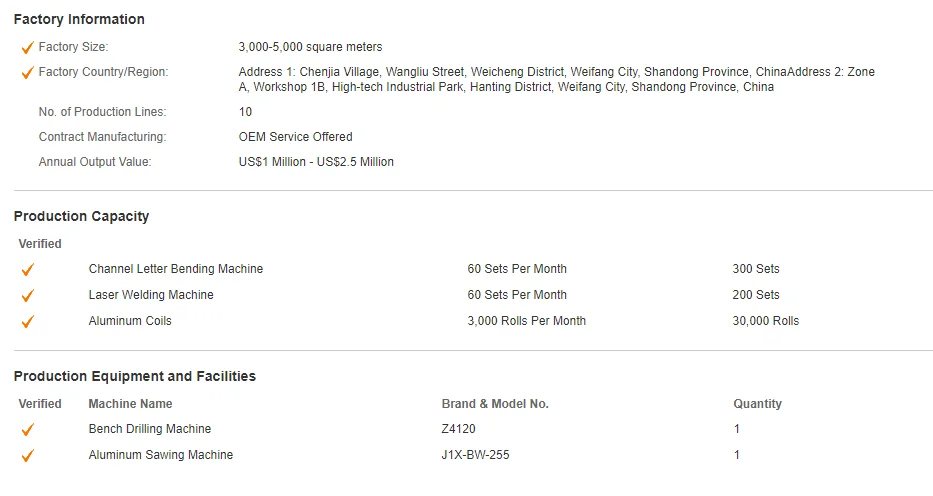Click the Brand & Model No. column header
Image resolution: width=933 pixels, height=496 pixels.
[x=495, y=404]
